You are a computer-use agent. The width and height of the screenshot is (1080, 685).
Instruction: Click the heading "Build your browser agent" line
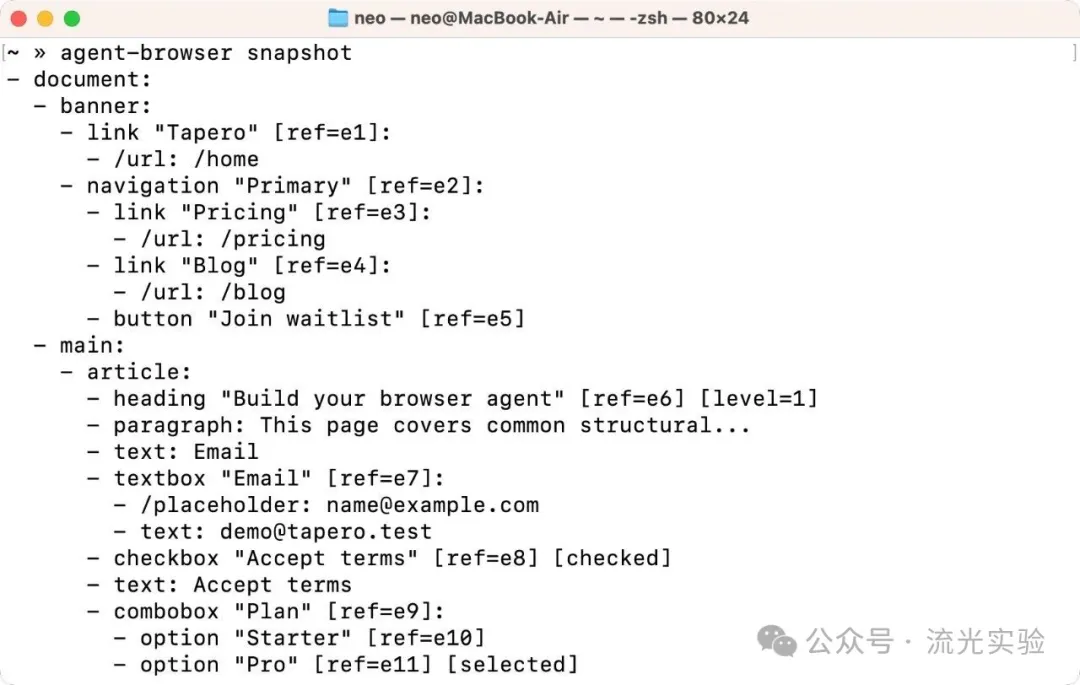453,399
